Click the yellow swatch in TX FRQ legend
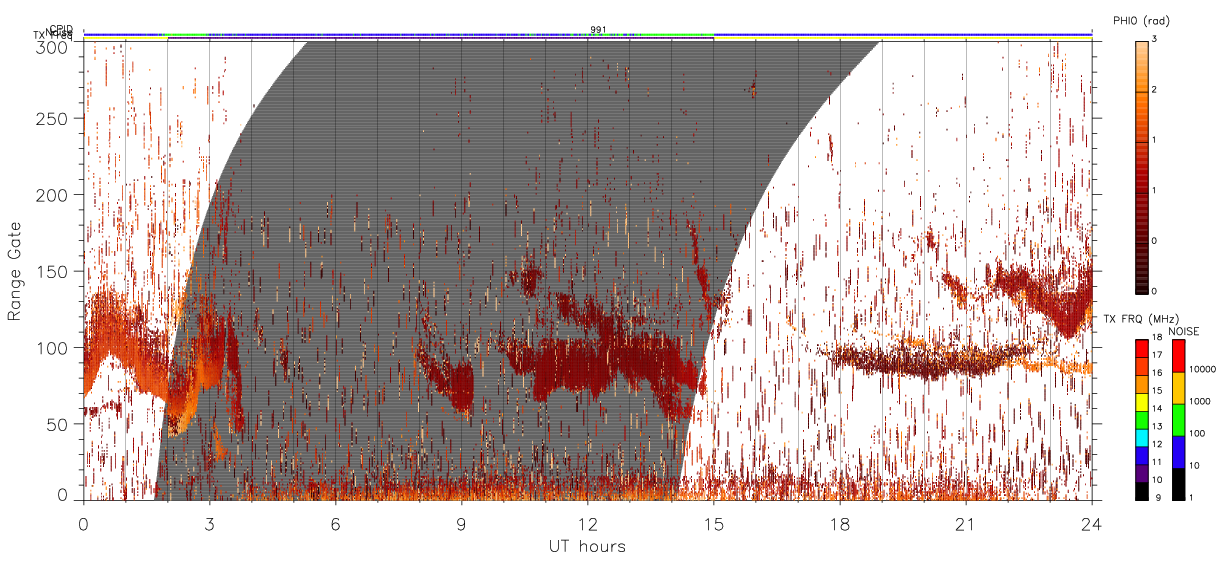1228x567 pixels. click(x=1142, y=402)
